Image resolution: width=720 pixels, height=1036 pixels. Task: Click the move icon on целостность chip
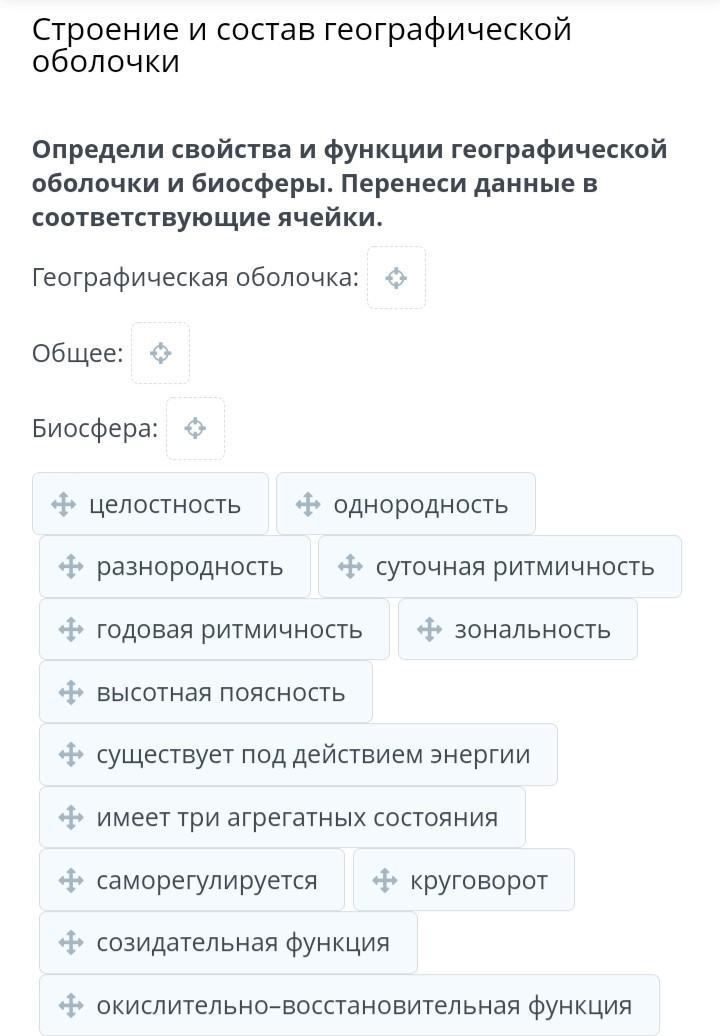click(63, 505)
